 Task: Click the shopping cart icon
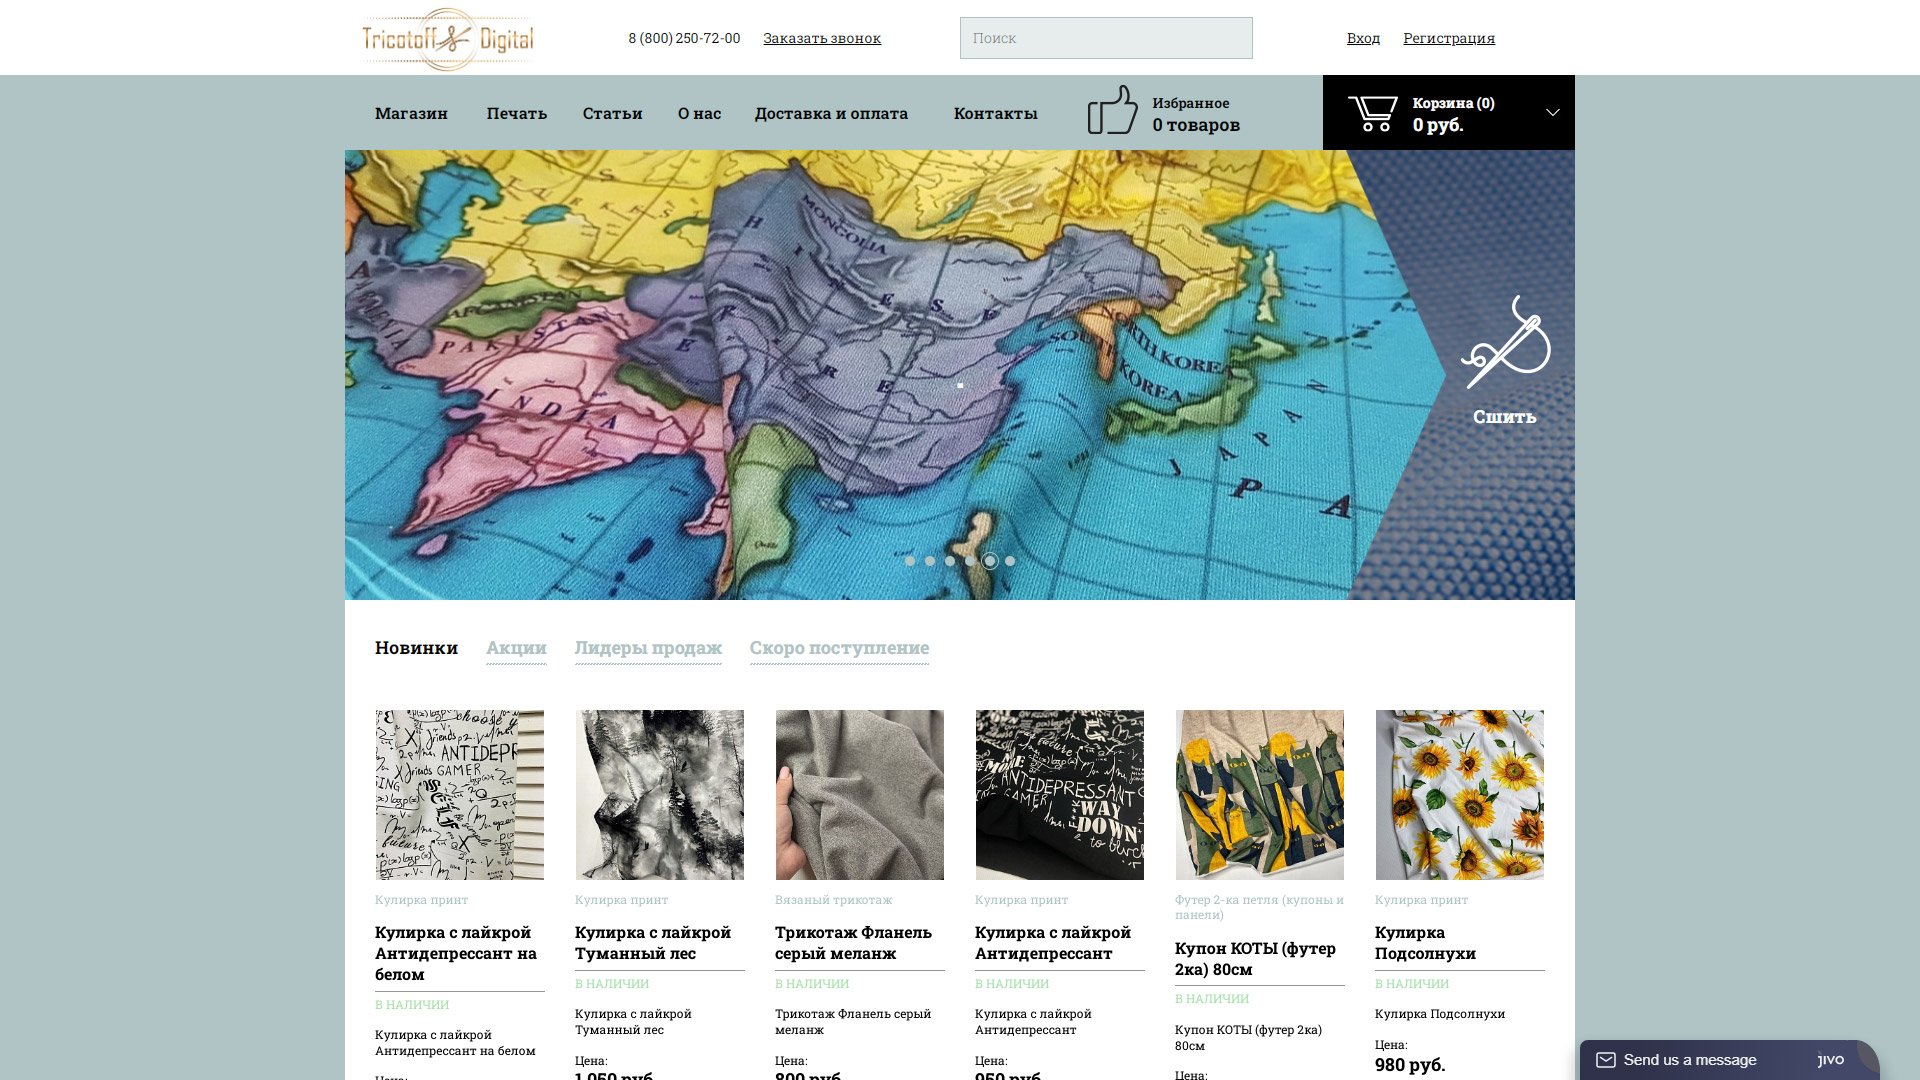1372,113
